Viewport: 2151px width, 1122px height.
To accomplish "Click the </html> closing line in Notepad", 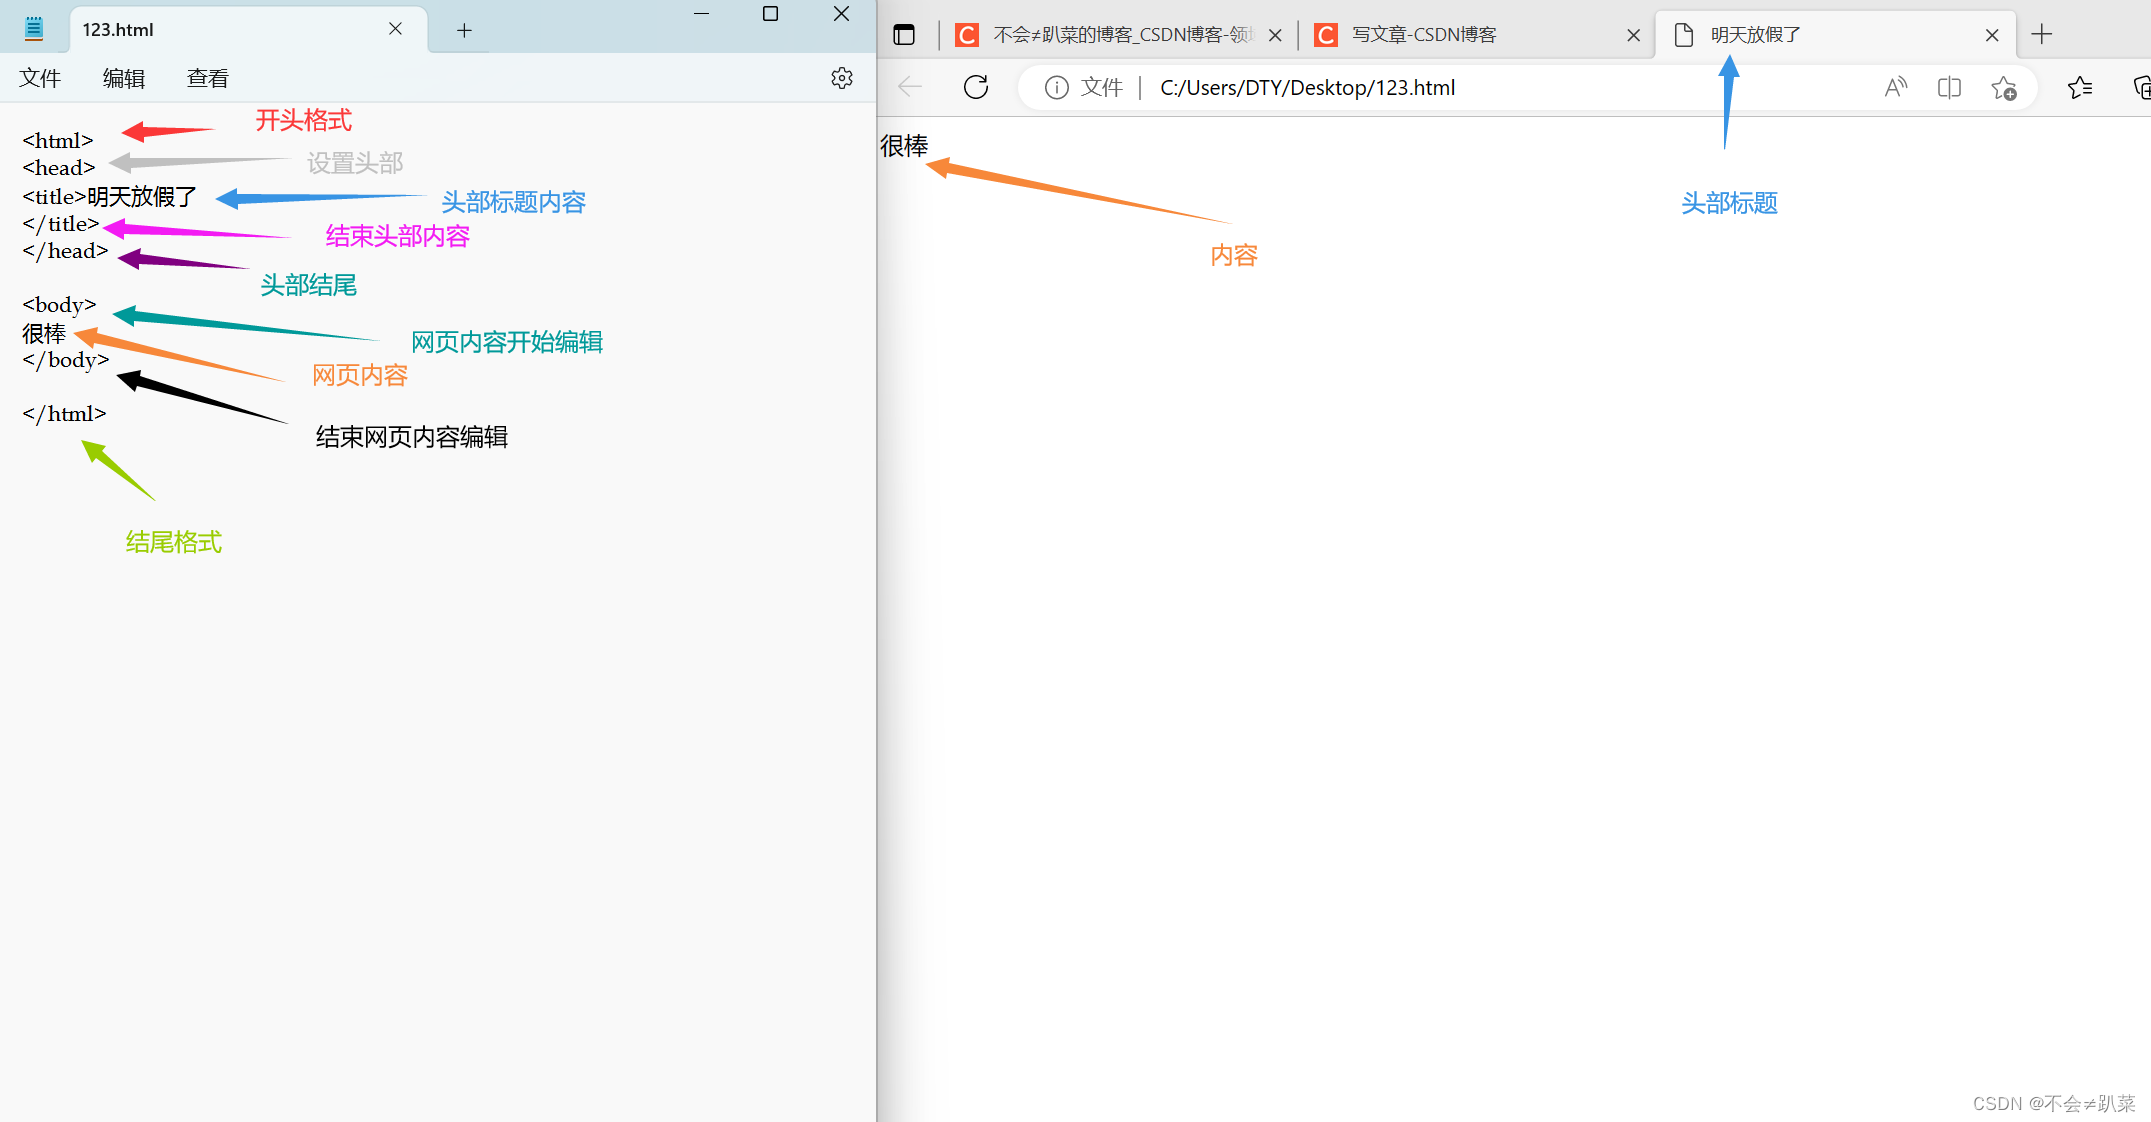I will click(x=64, y=414).
